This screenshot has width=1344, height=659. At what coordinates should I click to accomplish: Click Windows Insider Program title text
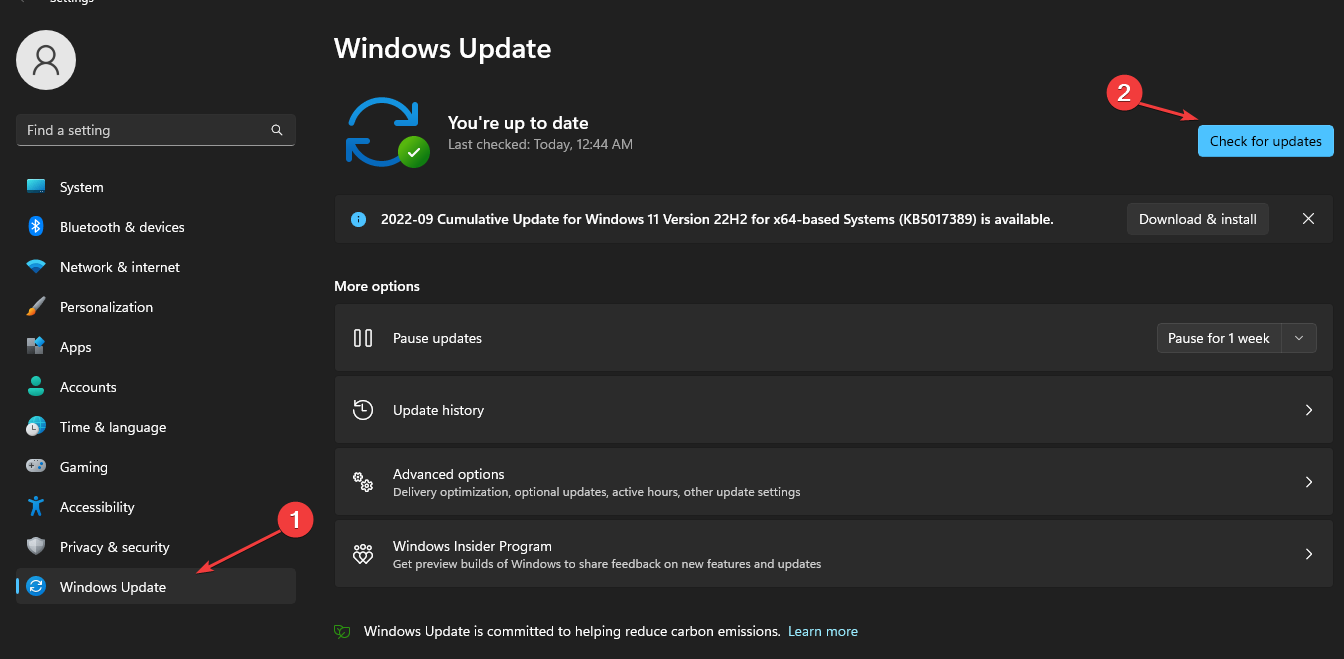472,546
